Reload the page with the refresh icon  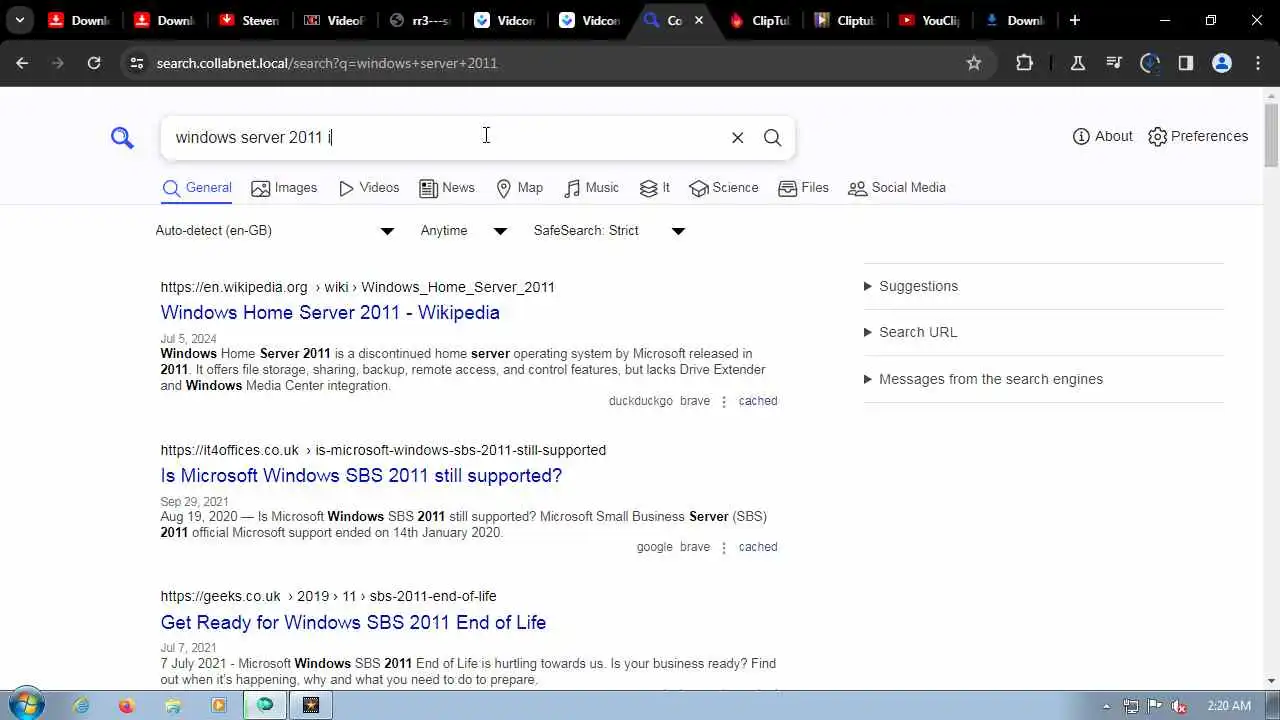coord(94,63)
